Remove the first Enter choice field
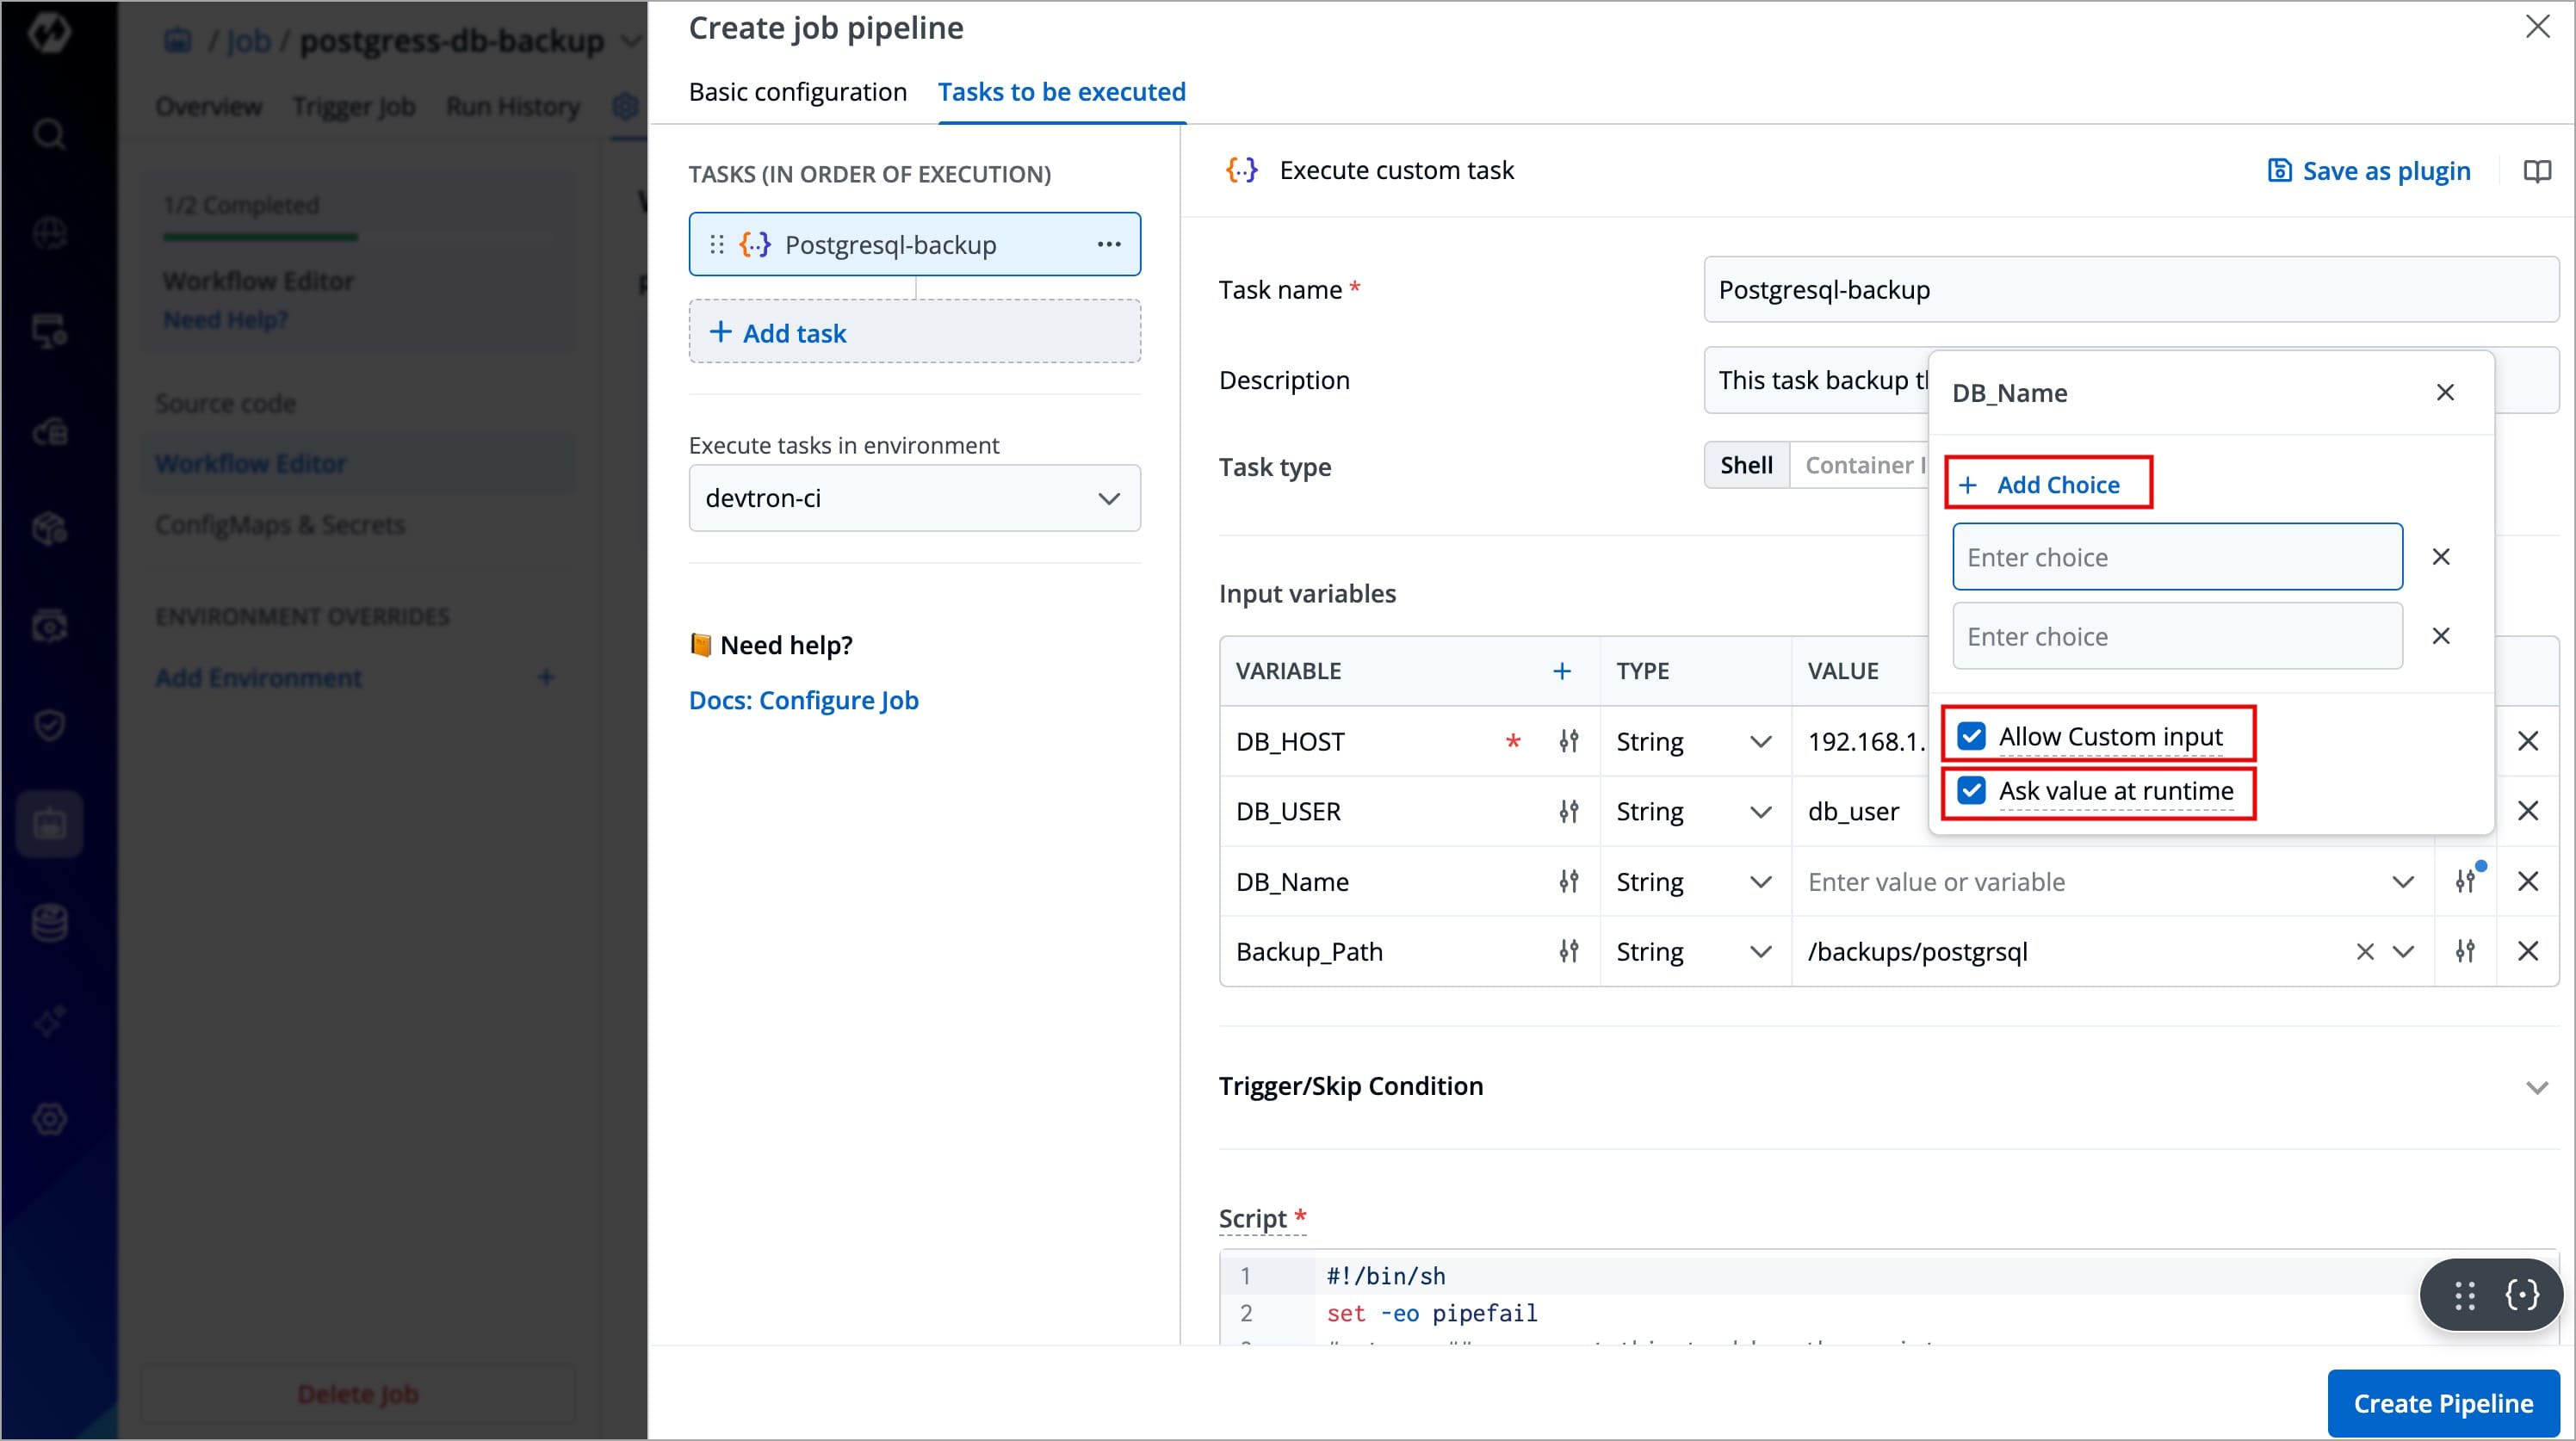The width and height of the screenshot is (2576, 1441). click(2440, 557)
